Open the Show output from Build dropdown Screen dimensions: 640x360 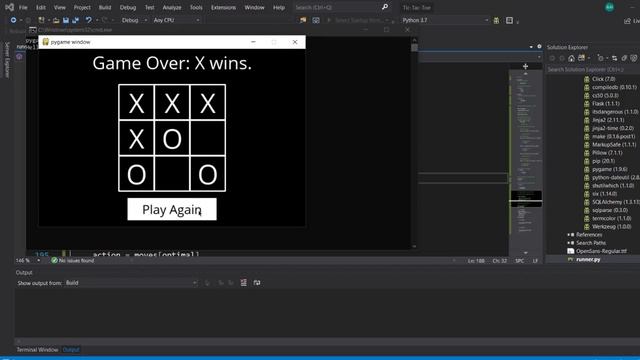pos(131,283)
